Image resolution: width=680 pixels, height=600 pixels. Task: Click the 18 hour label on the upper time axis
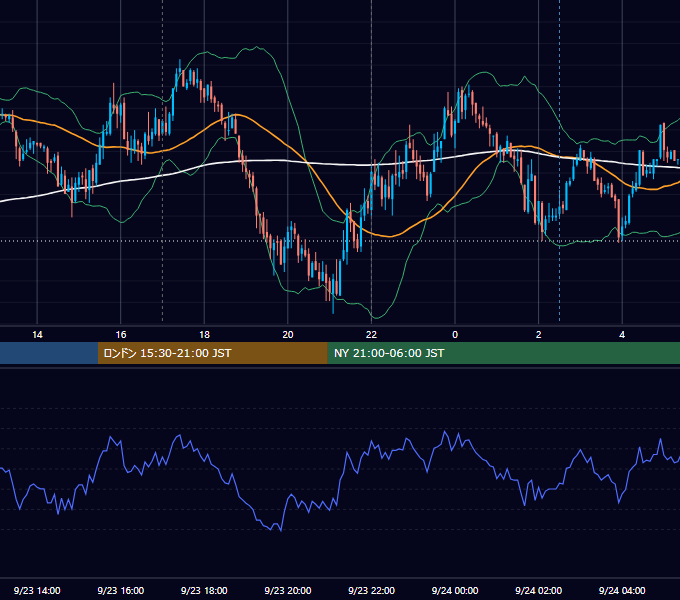[204, 335]
